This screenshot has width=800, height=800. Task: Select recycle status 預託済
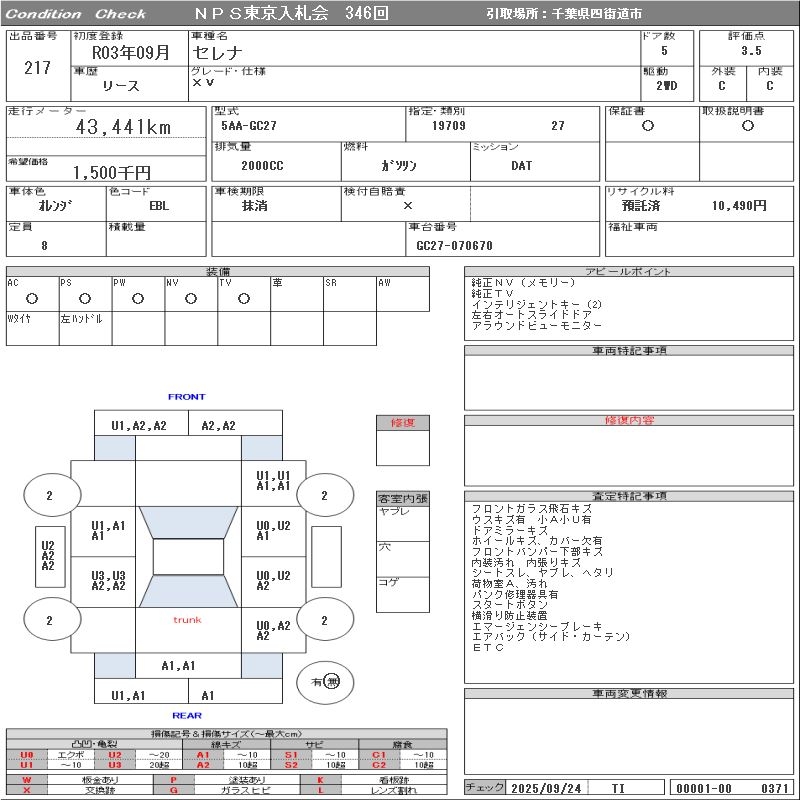coord(641,206)
